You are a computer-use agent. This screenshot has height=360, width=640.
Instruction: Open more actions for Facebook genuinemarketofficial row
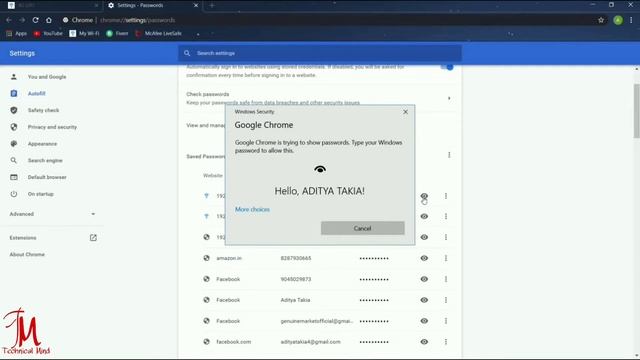coord(446,321)
